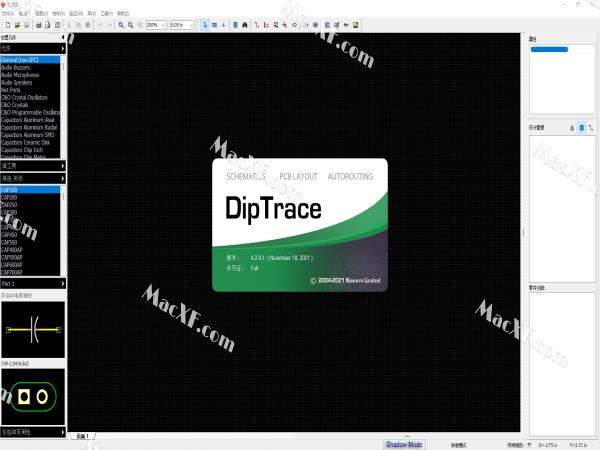Open the 文件 File menu
Screen dimensions: 600x450
[x=8, y=13]
